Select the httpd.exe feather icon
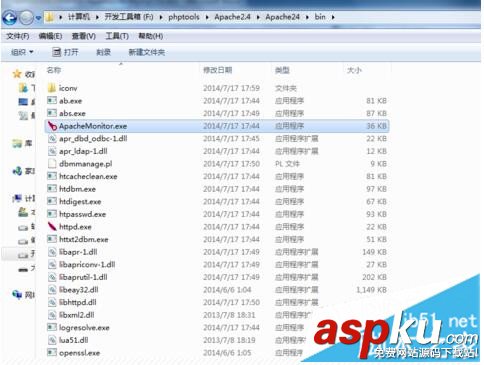Image resolution: width=484 pixels, height=365 pixels. (52, 227)
